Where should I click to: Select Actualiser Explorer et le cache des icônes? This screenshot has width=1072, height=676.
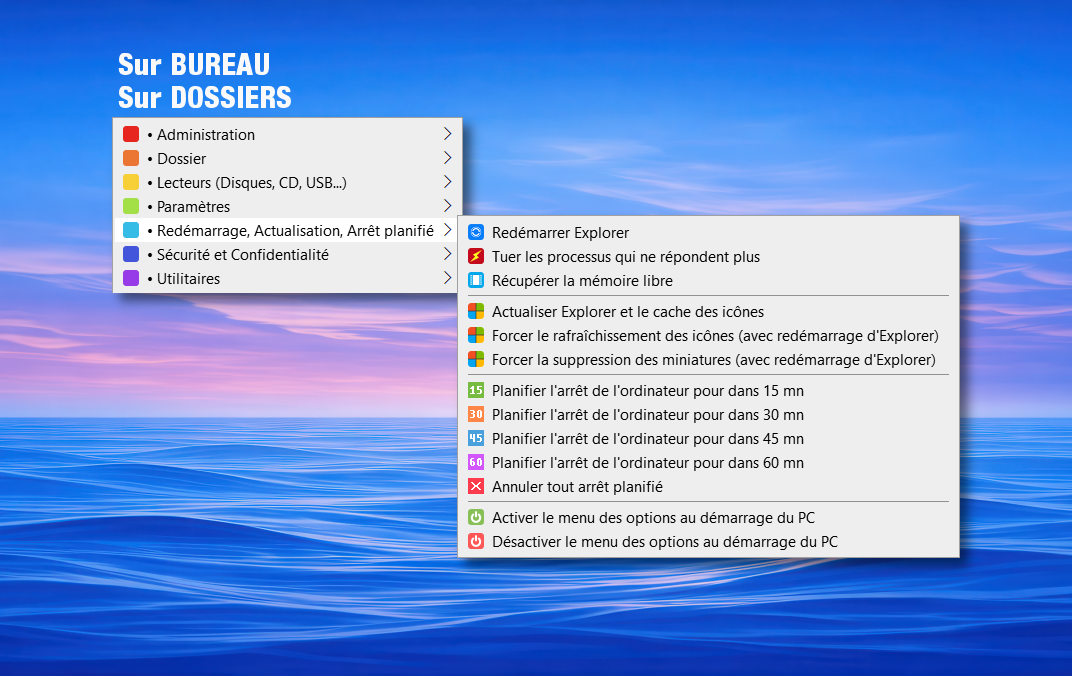pyautogui.click(x=627, y=312)
